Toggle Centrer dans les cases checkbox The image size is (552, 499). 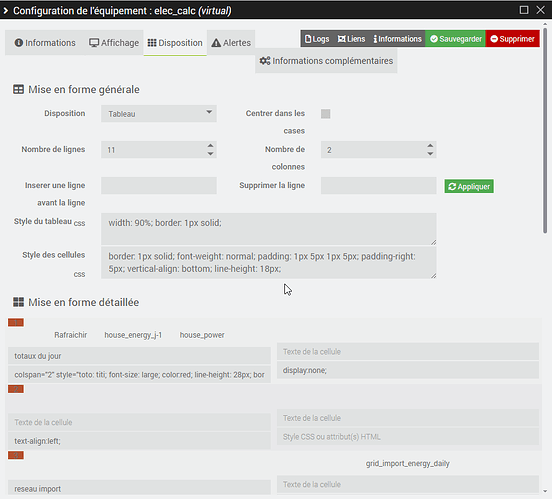point(326,114)
